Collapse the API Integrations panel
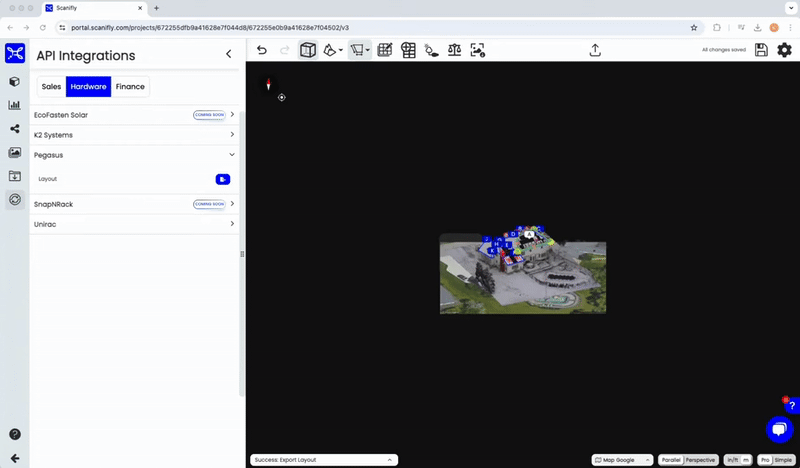The width and height of the screenshot is (800, 468). point(229,54)
